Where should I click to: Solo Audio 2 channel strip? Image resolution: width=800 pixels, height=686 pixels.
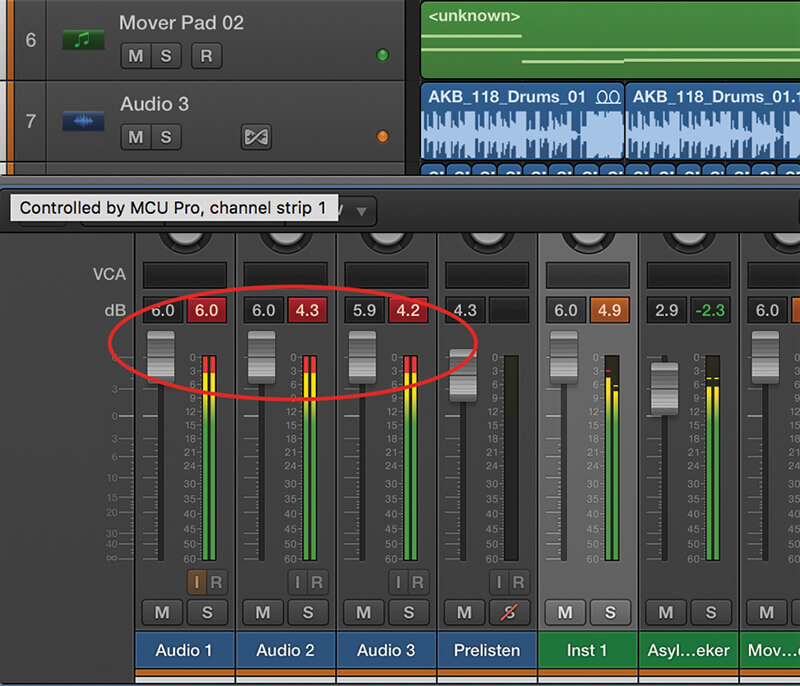308,613
